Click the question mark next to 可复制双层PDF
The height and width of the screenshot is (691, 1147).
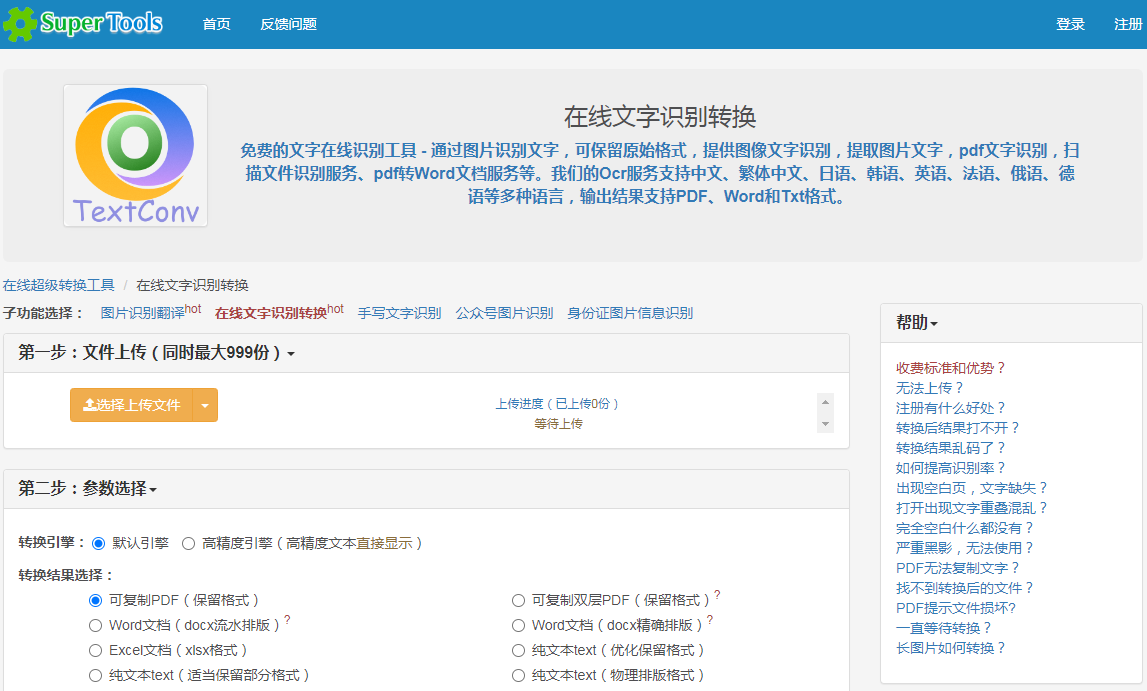716,592
